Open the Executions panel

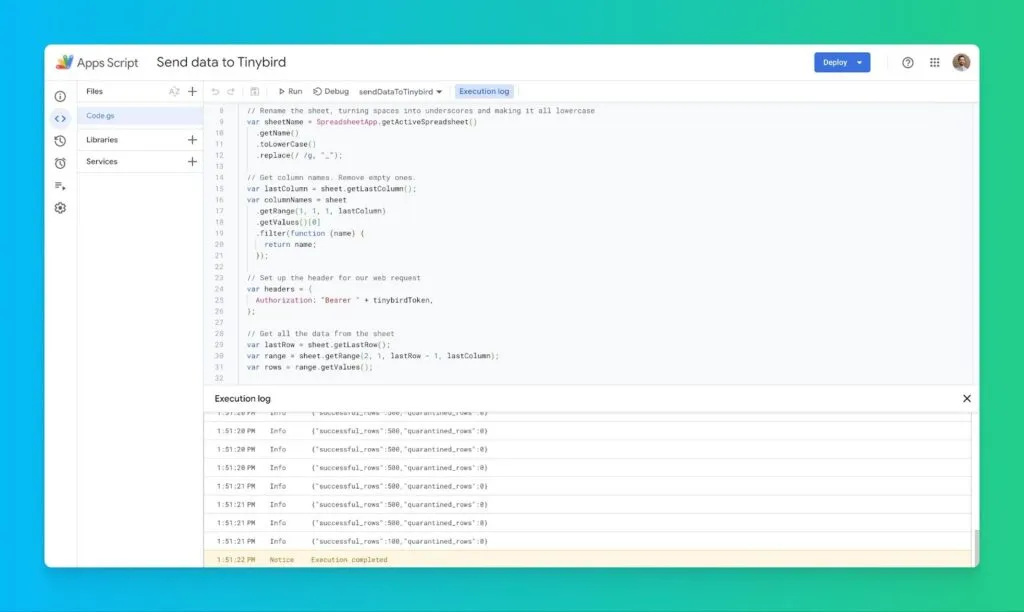(61, 186)
